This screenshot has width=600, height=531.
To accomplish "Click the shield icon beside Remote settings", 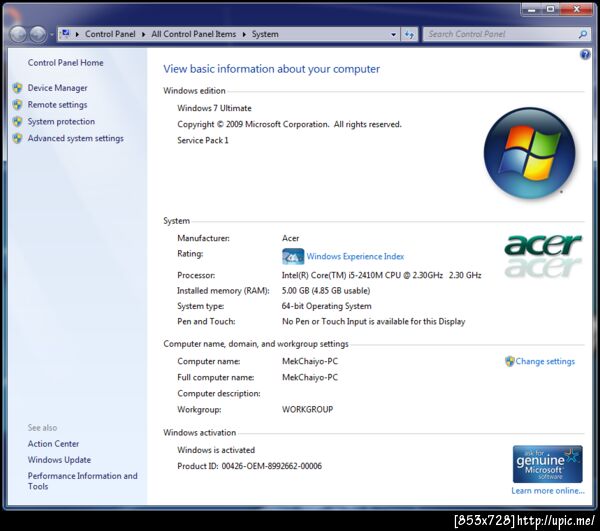I will click(18, 104).
